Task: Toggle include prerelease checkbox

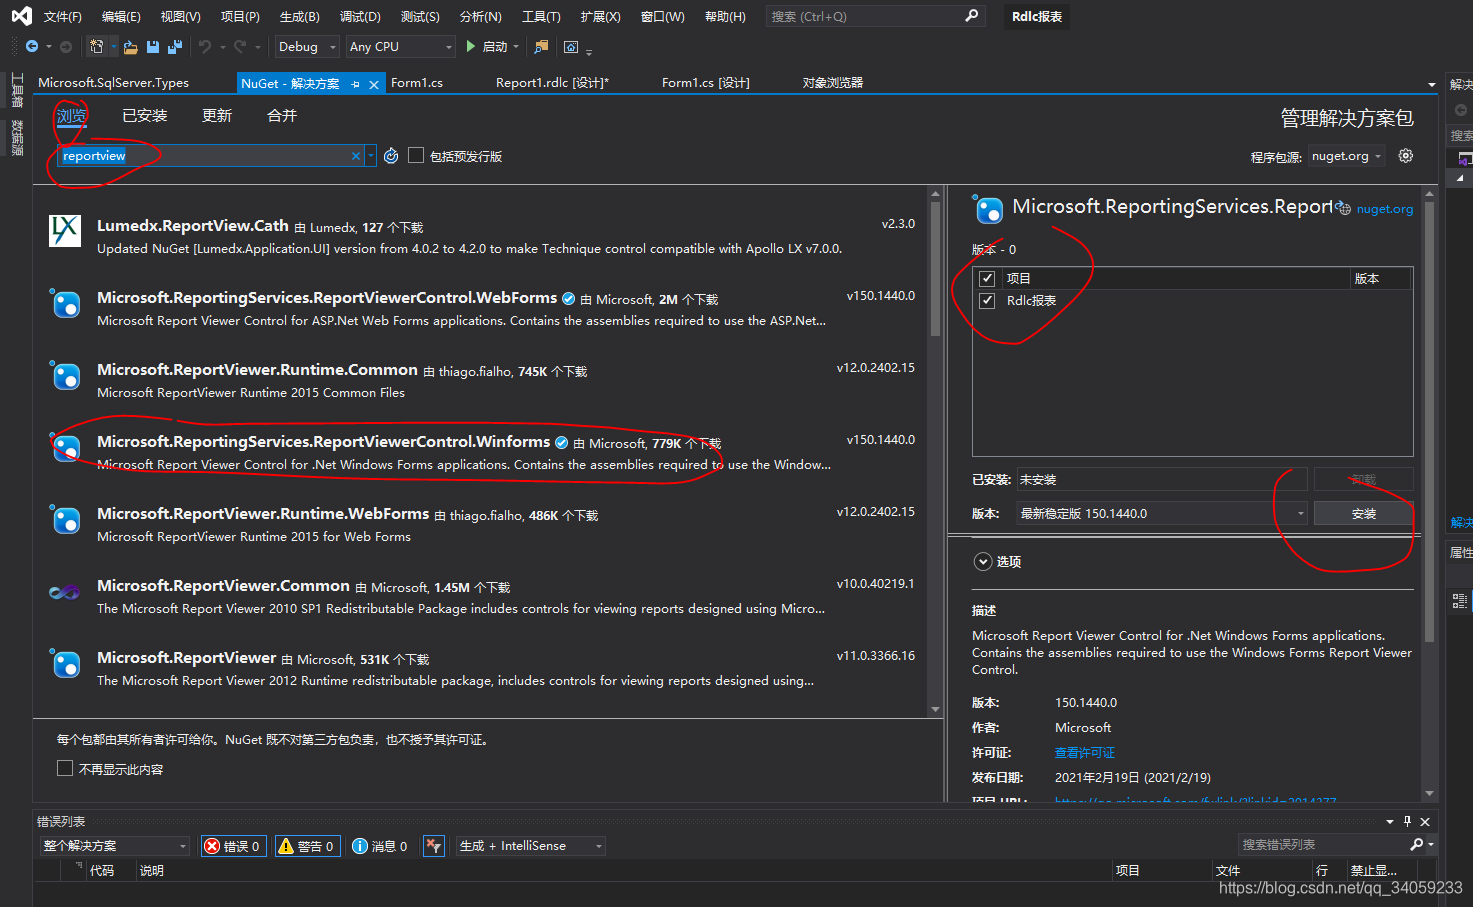Action: click(x=416, y=155)
